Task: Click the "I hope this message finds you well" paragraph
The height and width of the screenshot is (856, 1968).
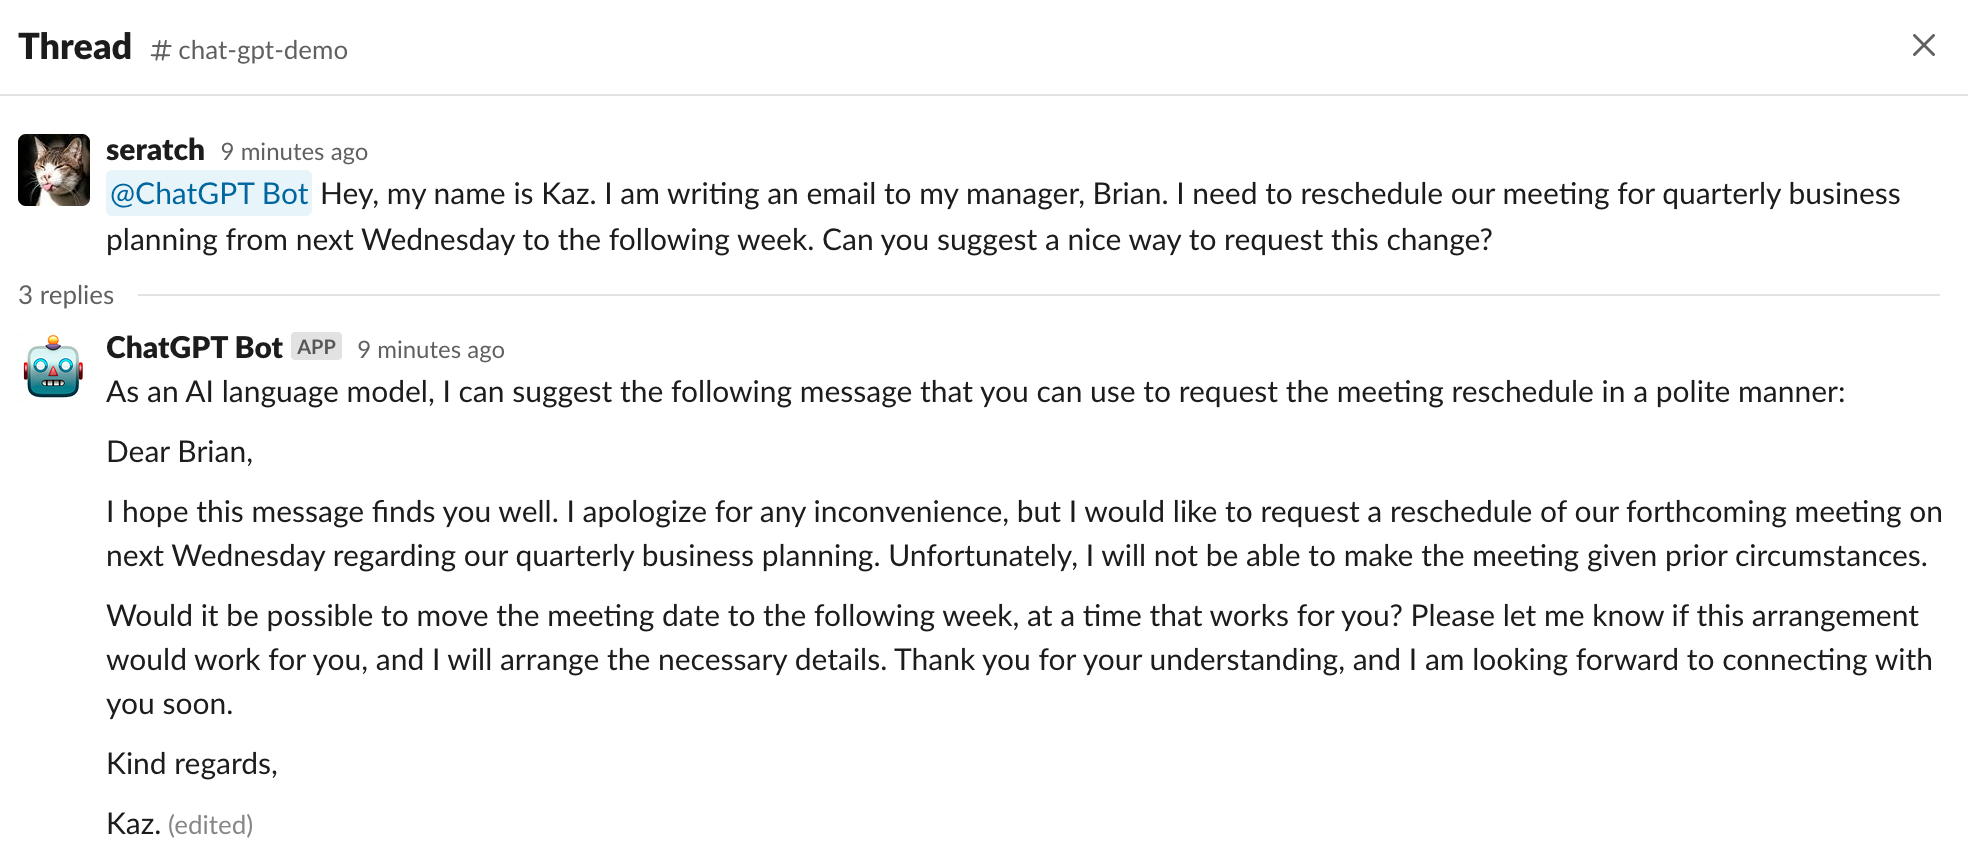Action: click(1020, 534)
